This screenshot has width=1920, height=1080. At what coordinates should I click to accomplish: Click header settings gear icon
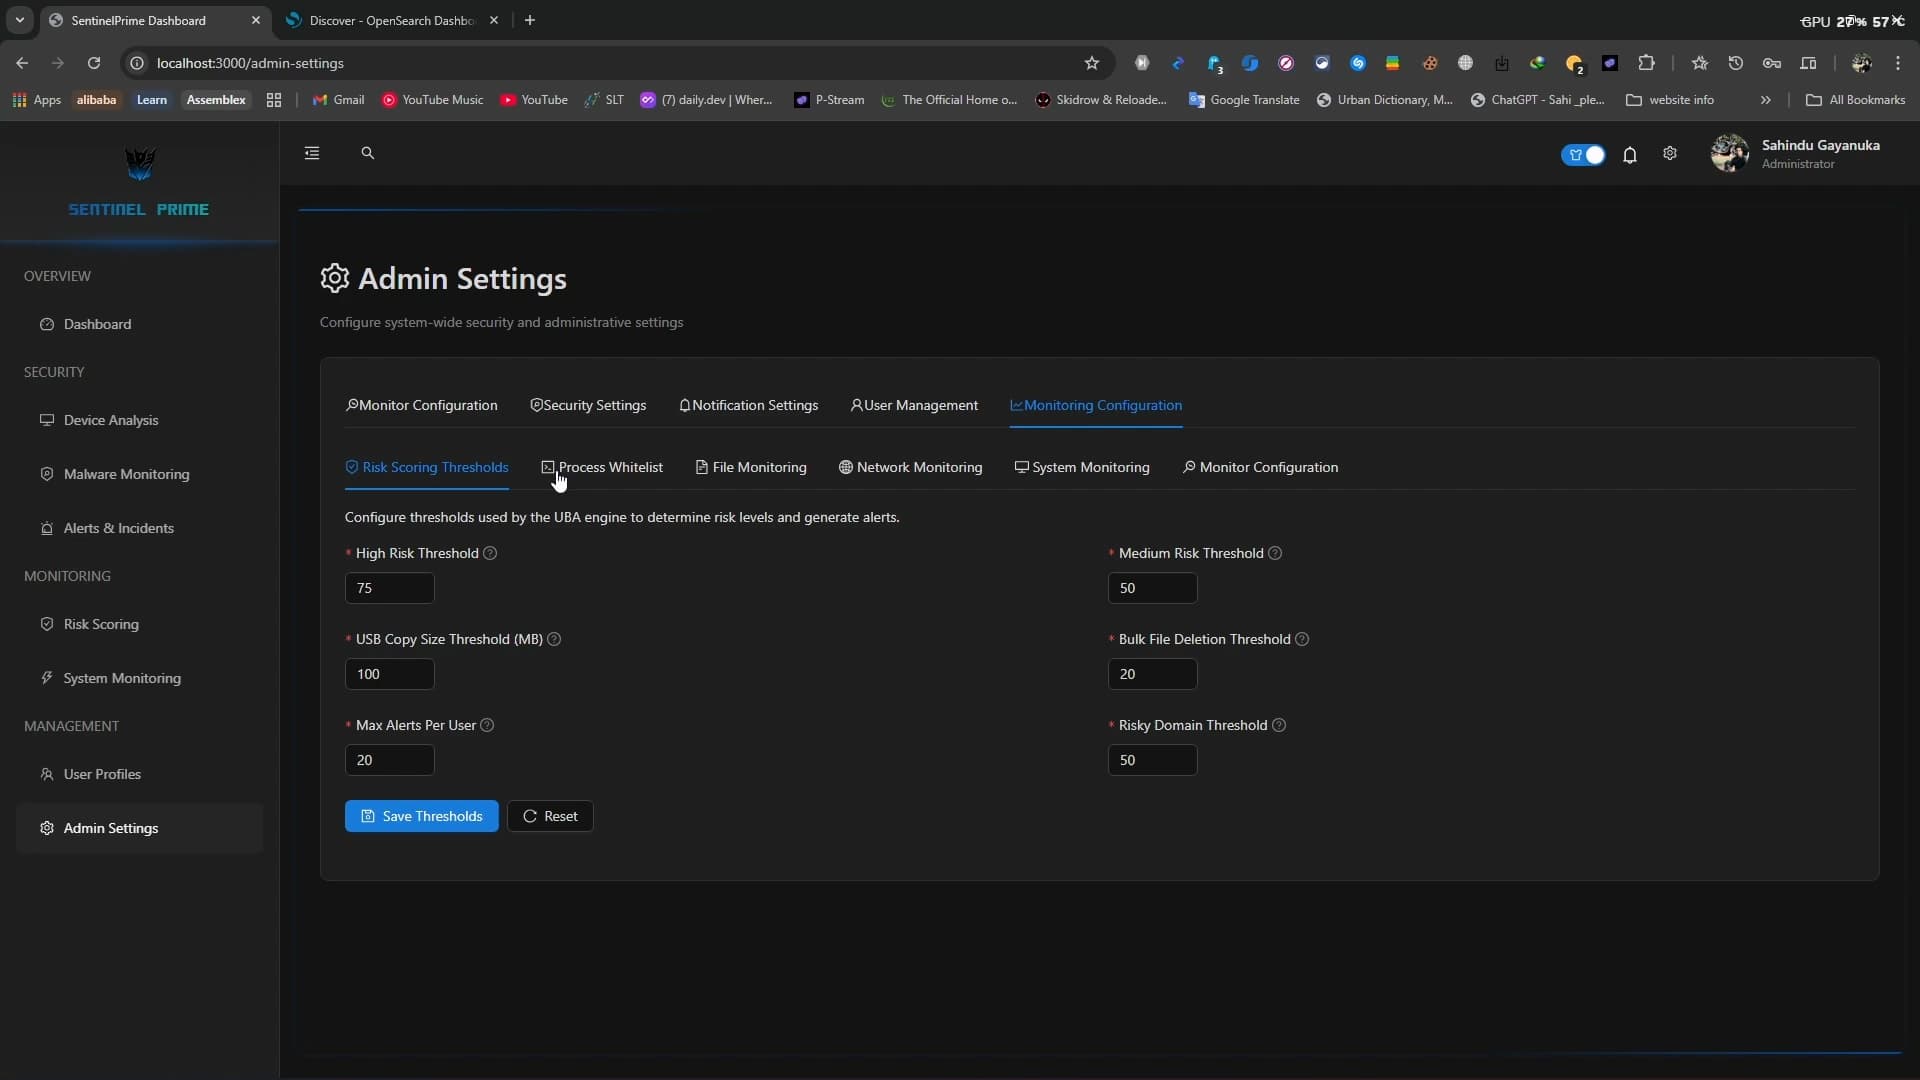point(1669,154)
